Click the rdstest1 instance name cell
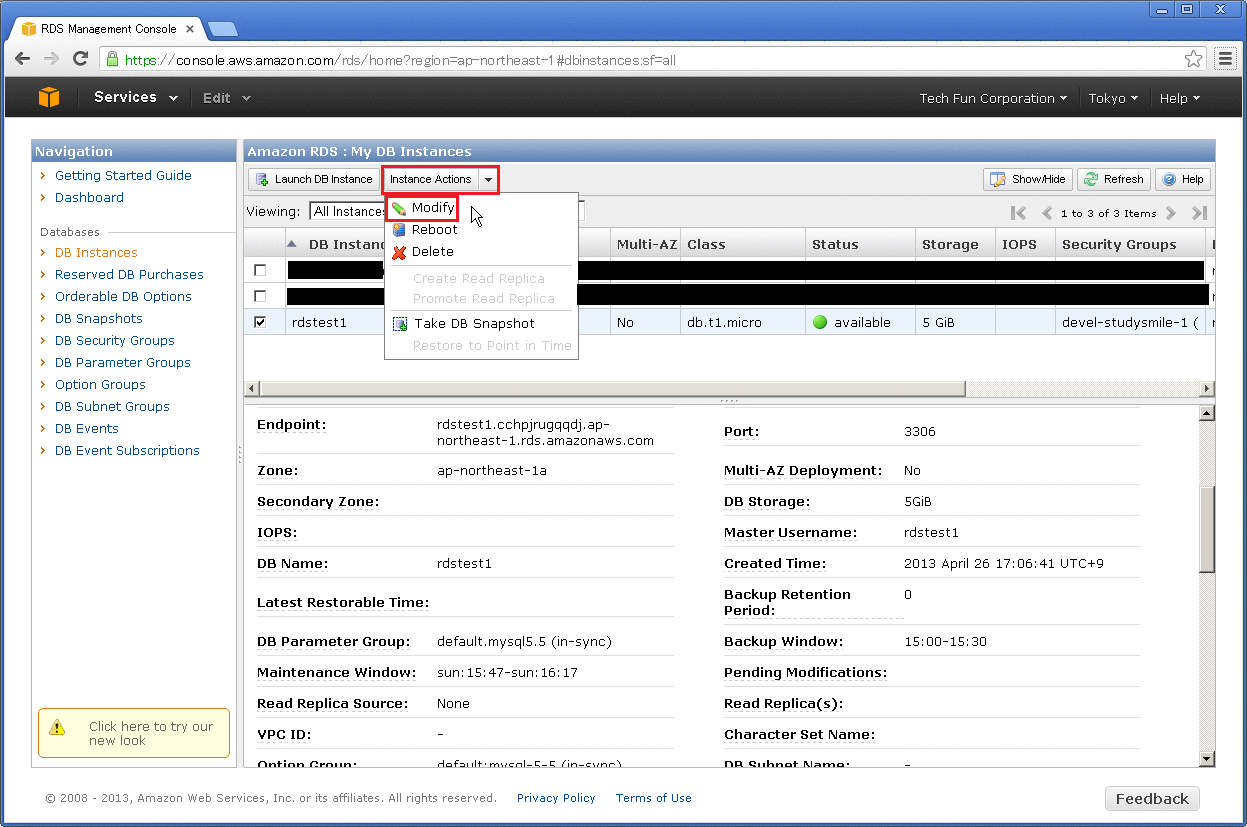This screenshot has height=827, width=1247. coord(319,323)
